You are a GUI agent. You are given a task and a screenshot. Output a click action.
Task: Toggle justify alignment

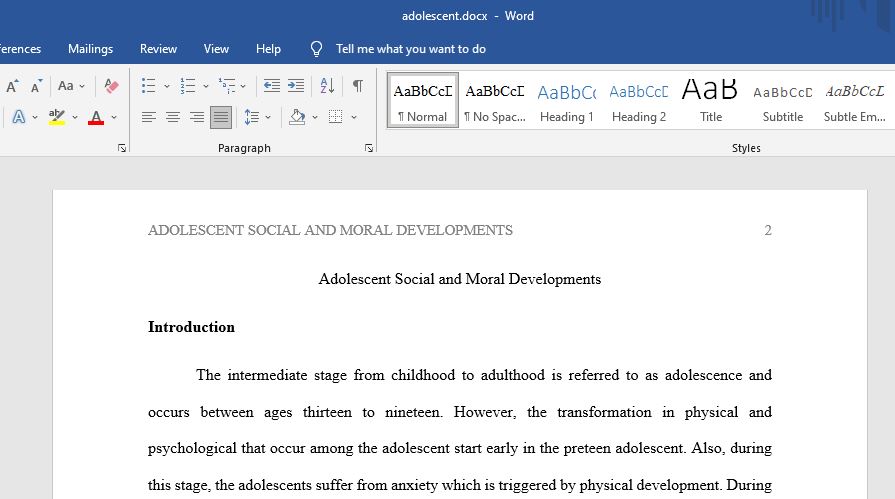pyautogui.click(x=221, y=118)
